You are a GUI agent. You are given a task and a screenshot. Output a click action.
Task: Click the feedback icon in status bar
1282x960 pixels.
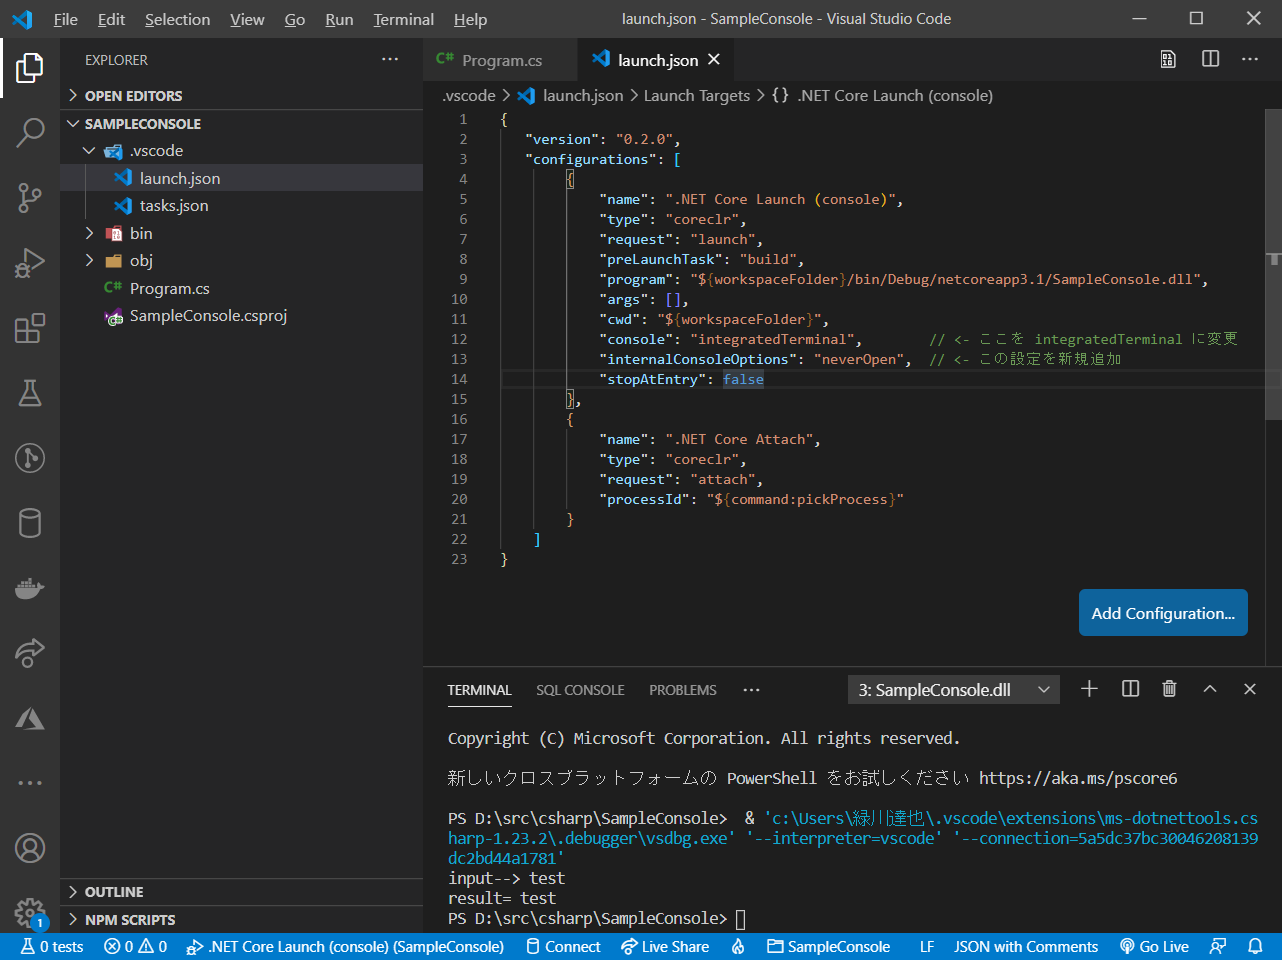click(1218, 946)
